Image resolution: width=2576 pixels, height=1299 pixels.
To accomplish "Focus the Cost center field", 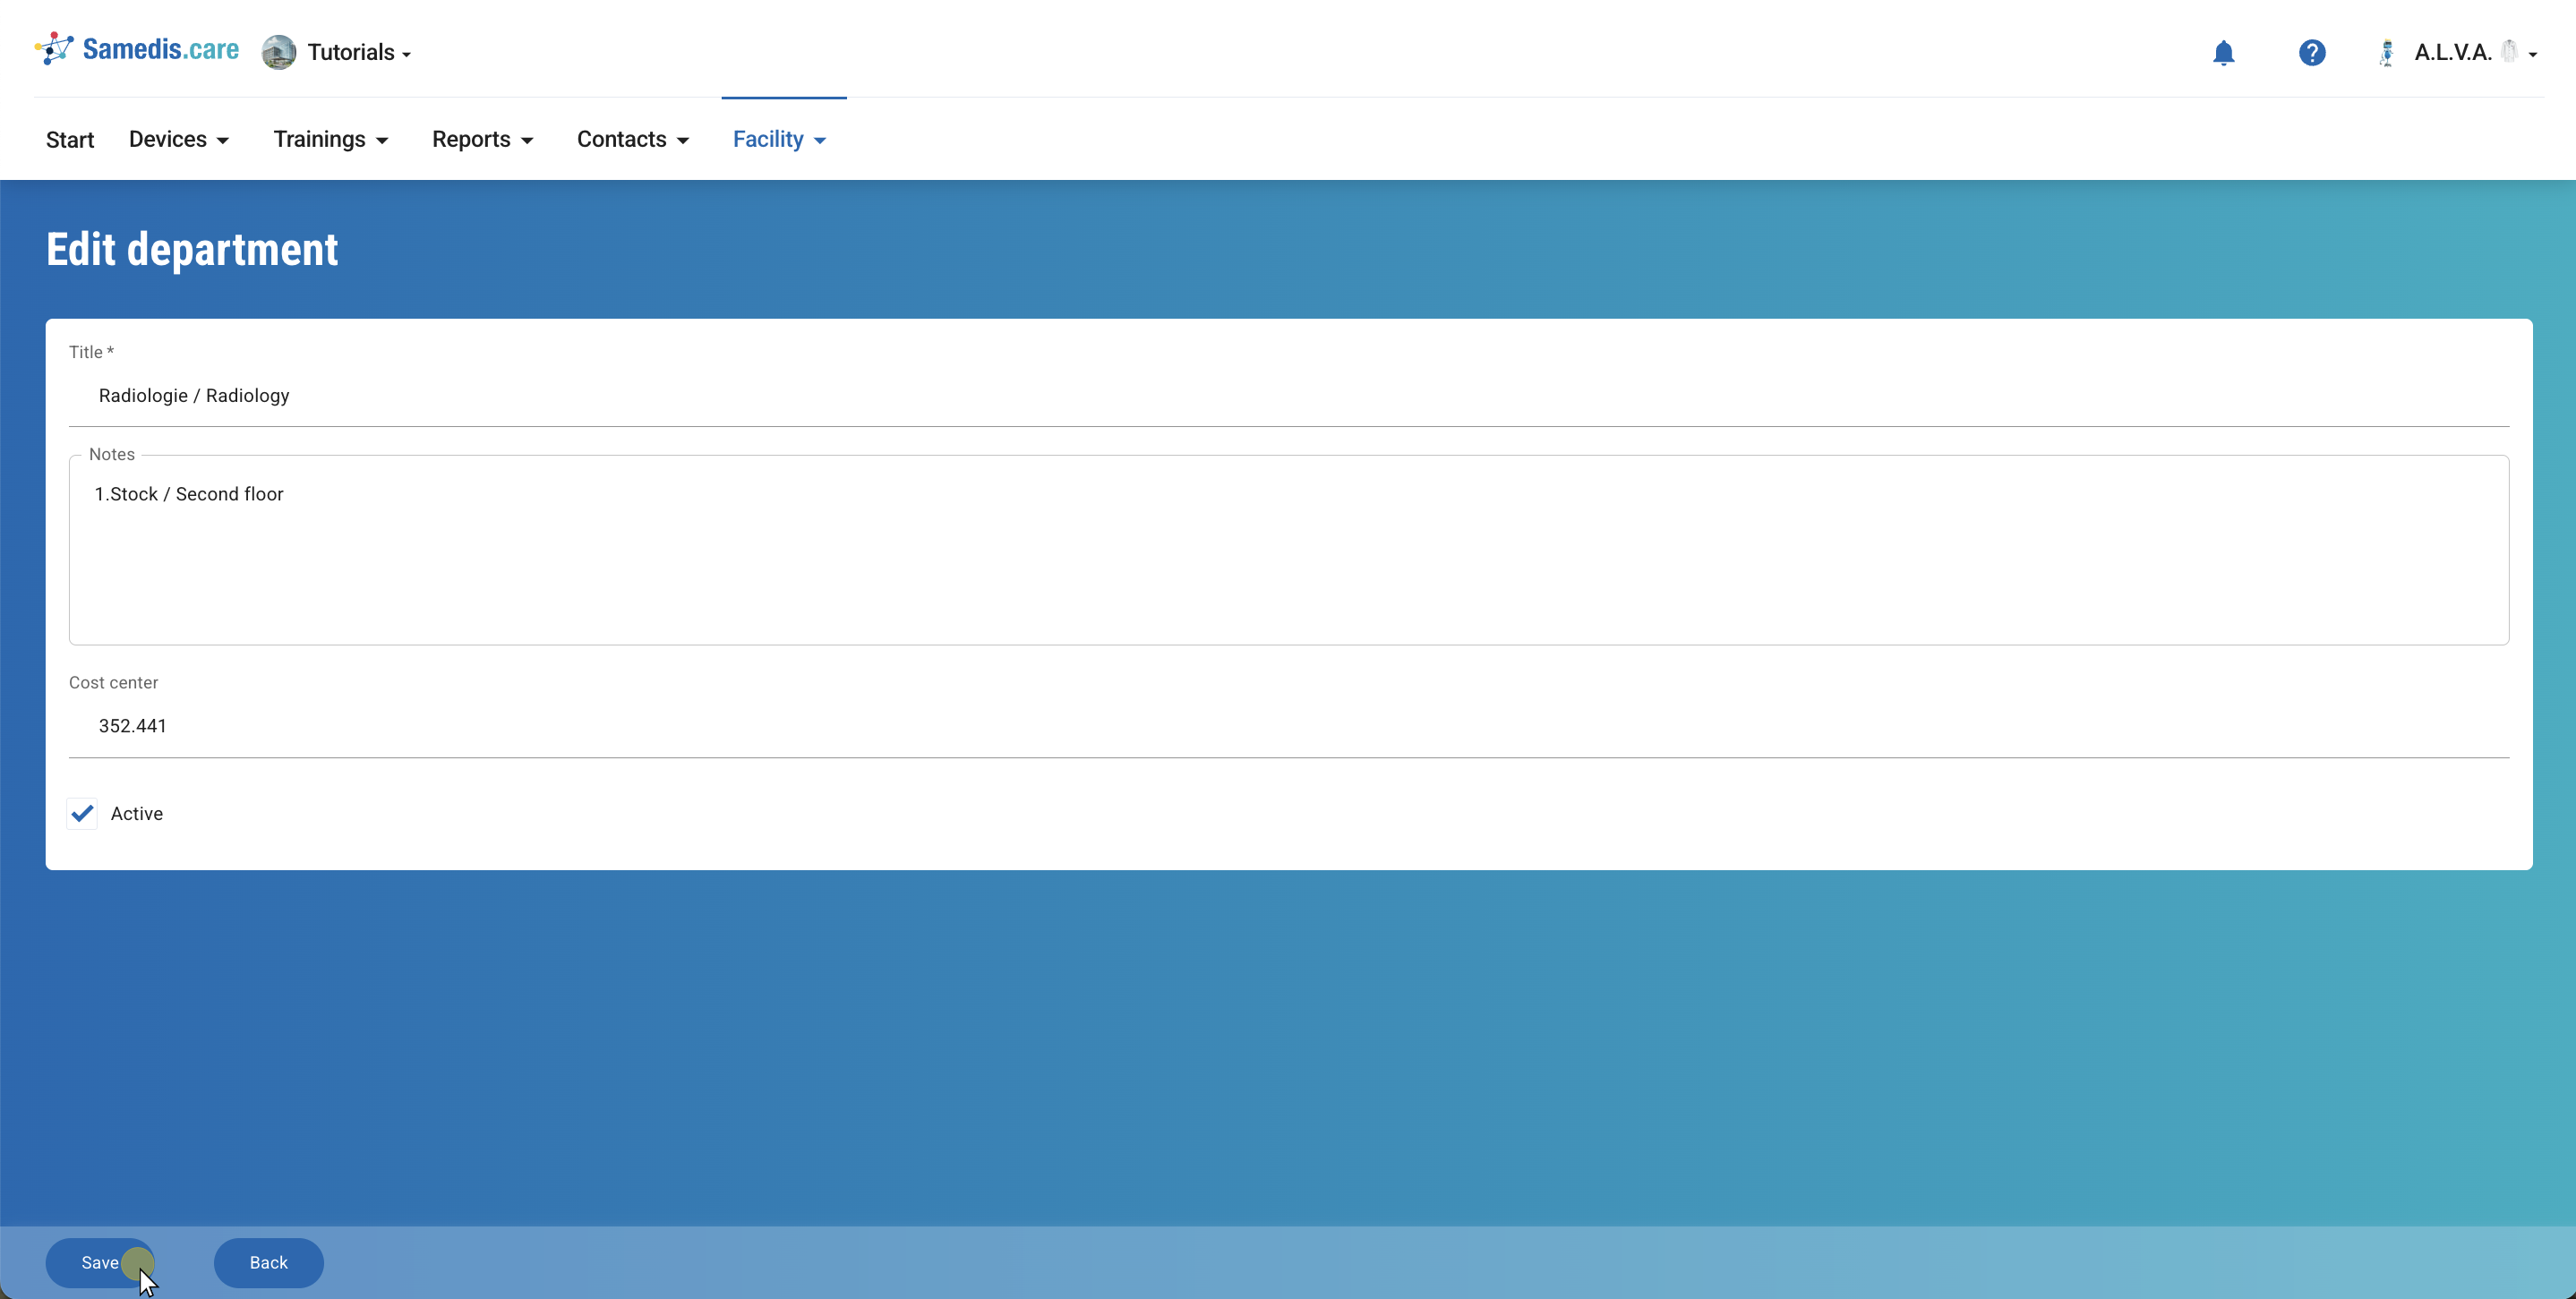I will click(x=1288, y=726).
